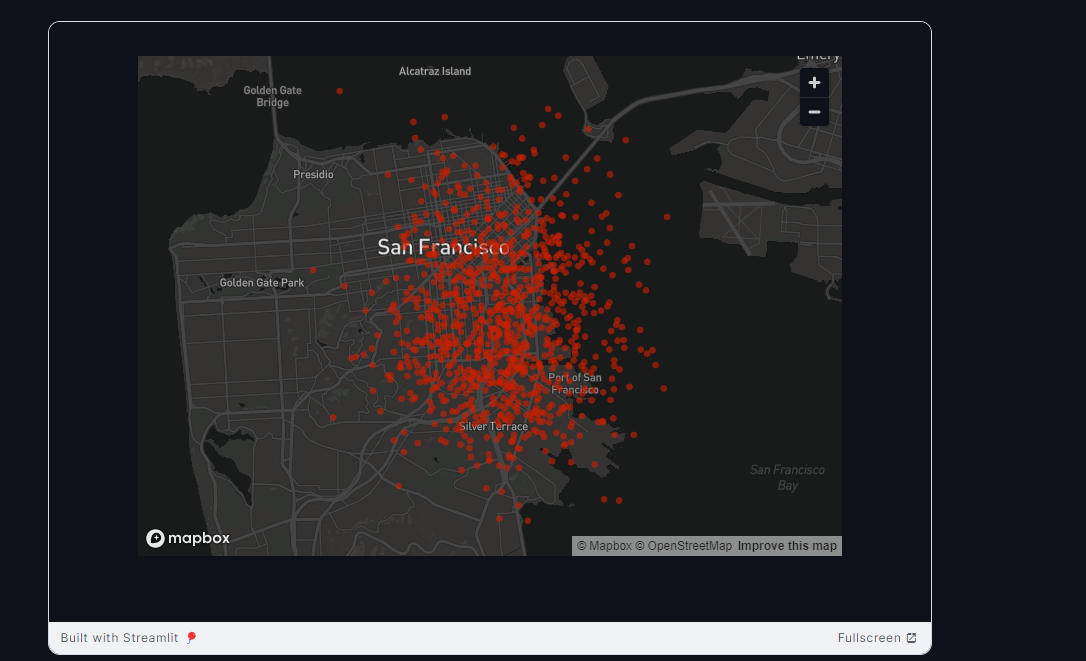Click the San Francisco Bay label

[x=787, y=477]
